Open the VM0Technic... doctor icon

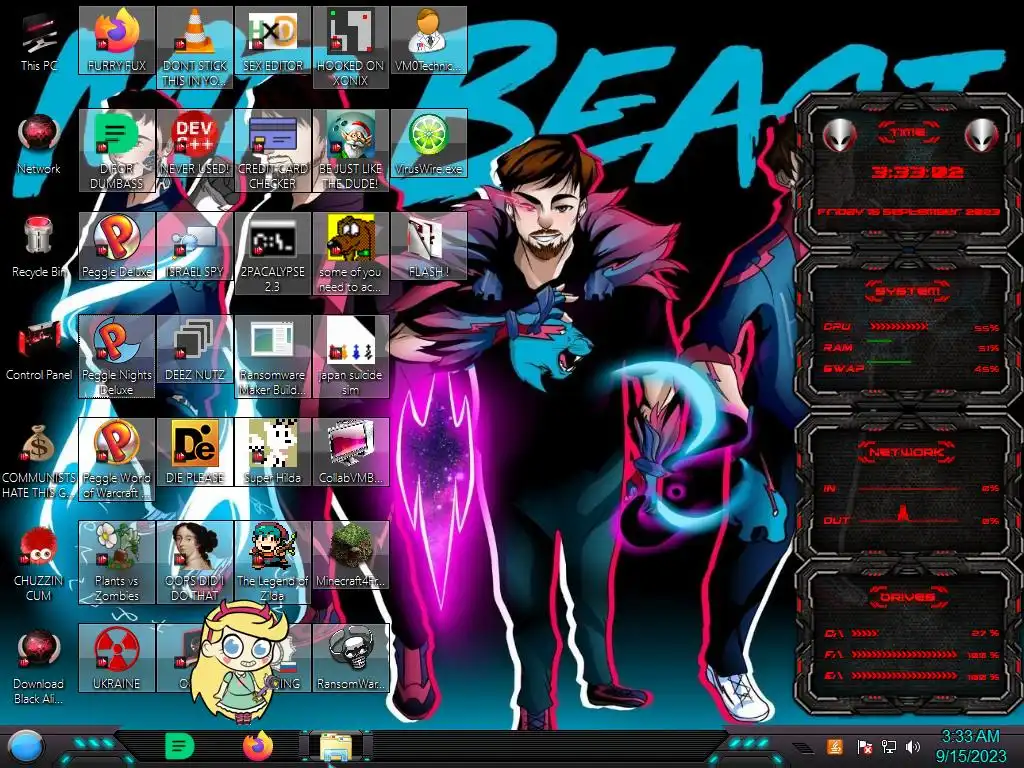coord(429,40)
